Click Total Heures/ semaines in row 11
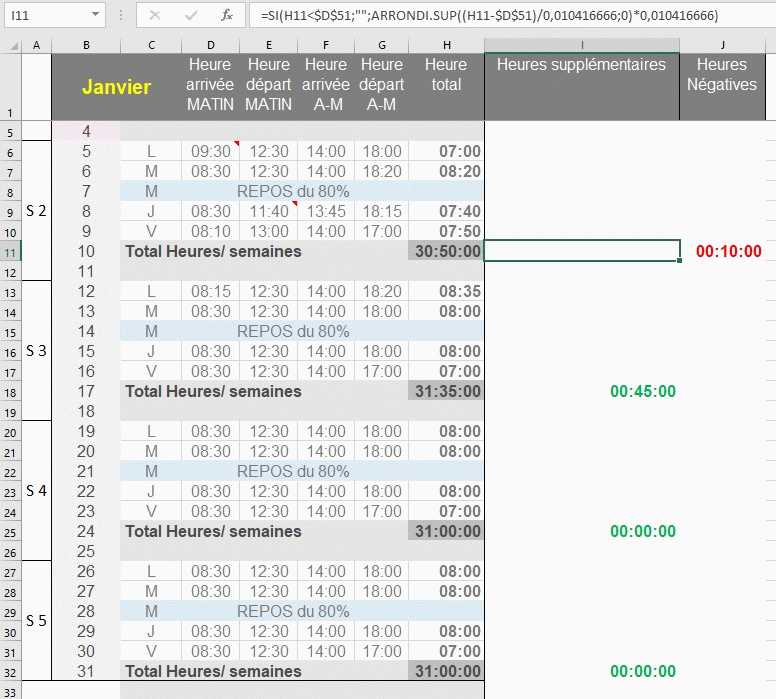The image size is (776, 699). point(213,251)
